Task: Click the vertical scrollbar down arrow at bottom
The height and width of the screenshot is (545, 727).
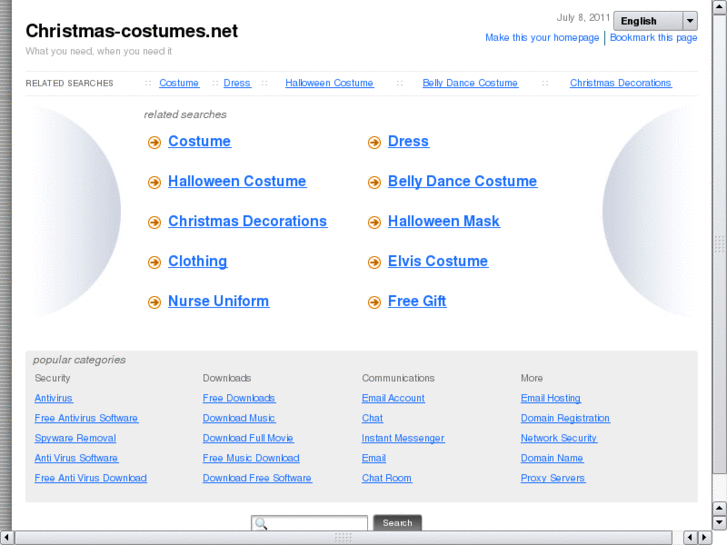Action: pos(720,522)
